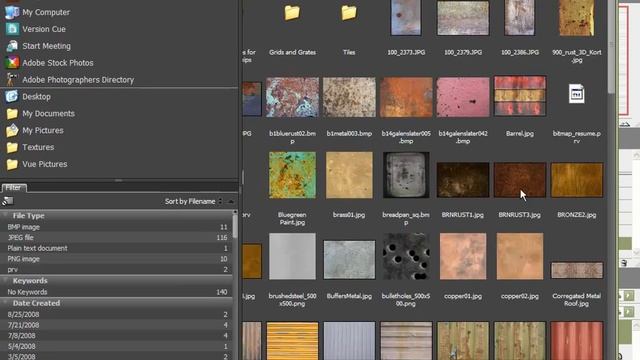The image size is (640, 360).
Task: Click clear filter icon in Filter panel
Action: (7, 201)
